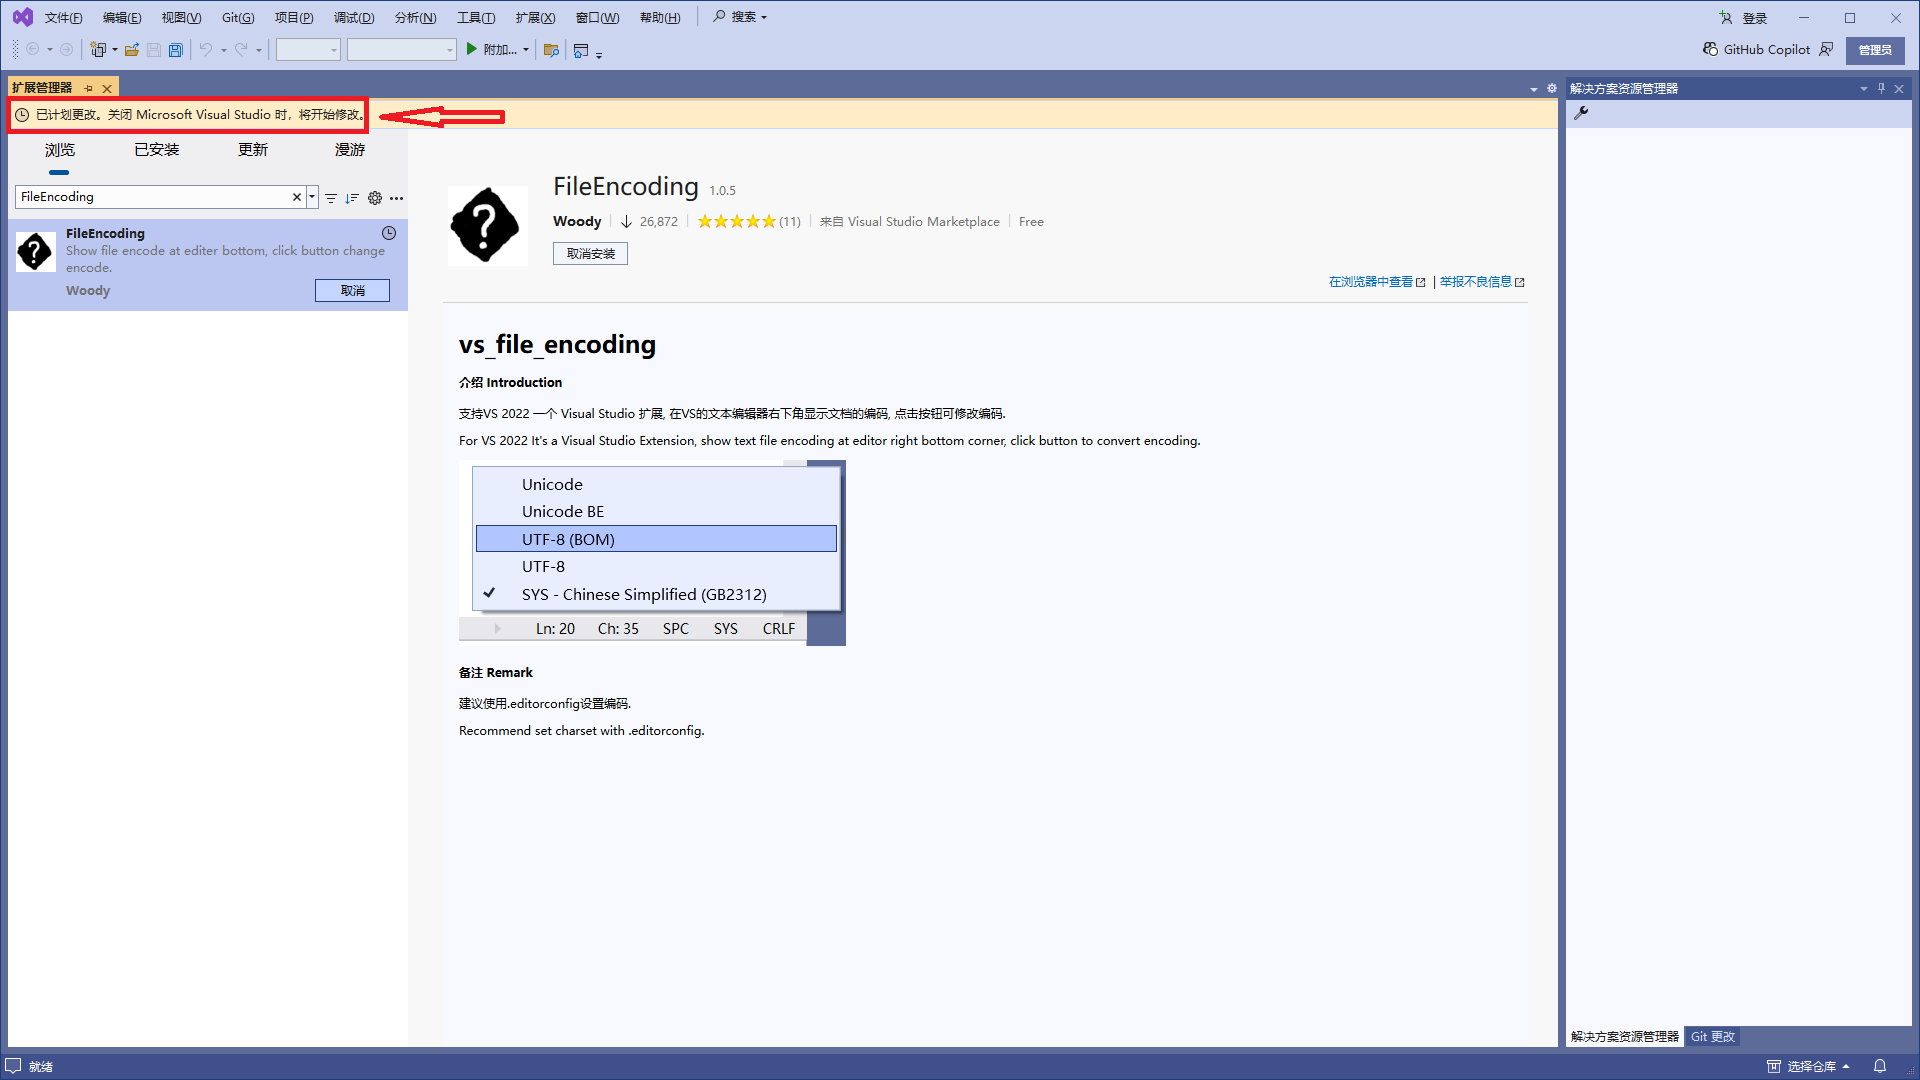The image size is (1920, 1080).
Task: Click the sort icon in the extension search bar
Action: click(x=352, y=198)
